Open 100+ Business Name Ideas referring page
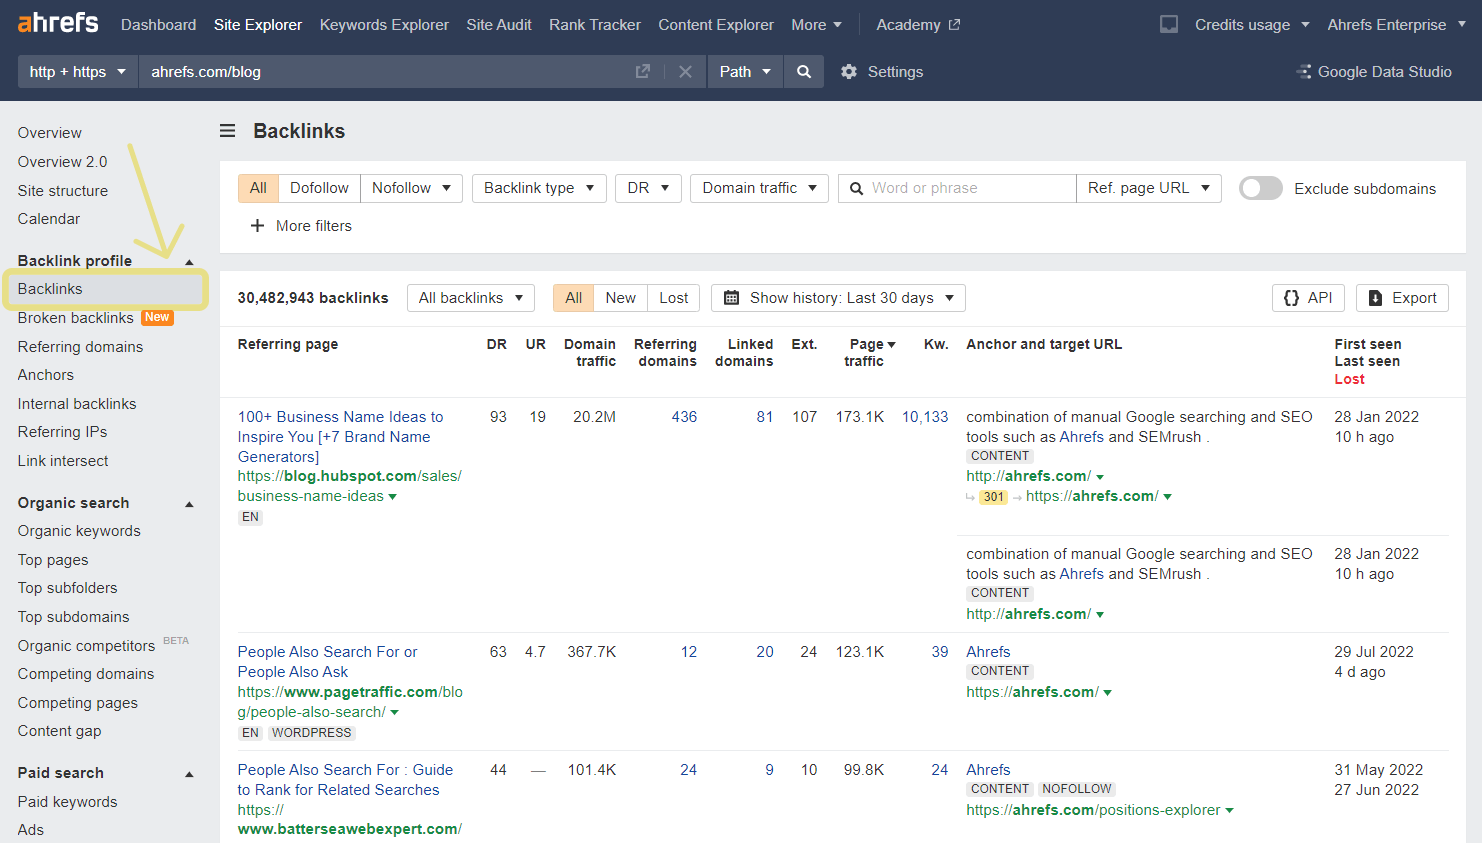The height and width of the screenshot is (843, 1482). 340,437
